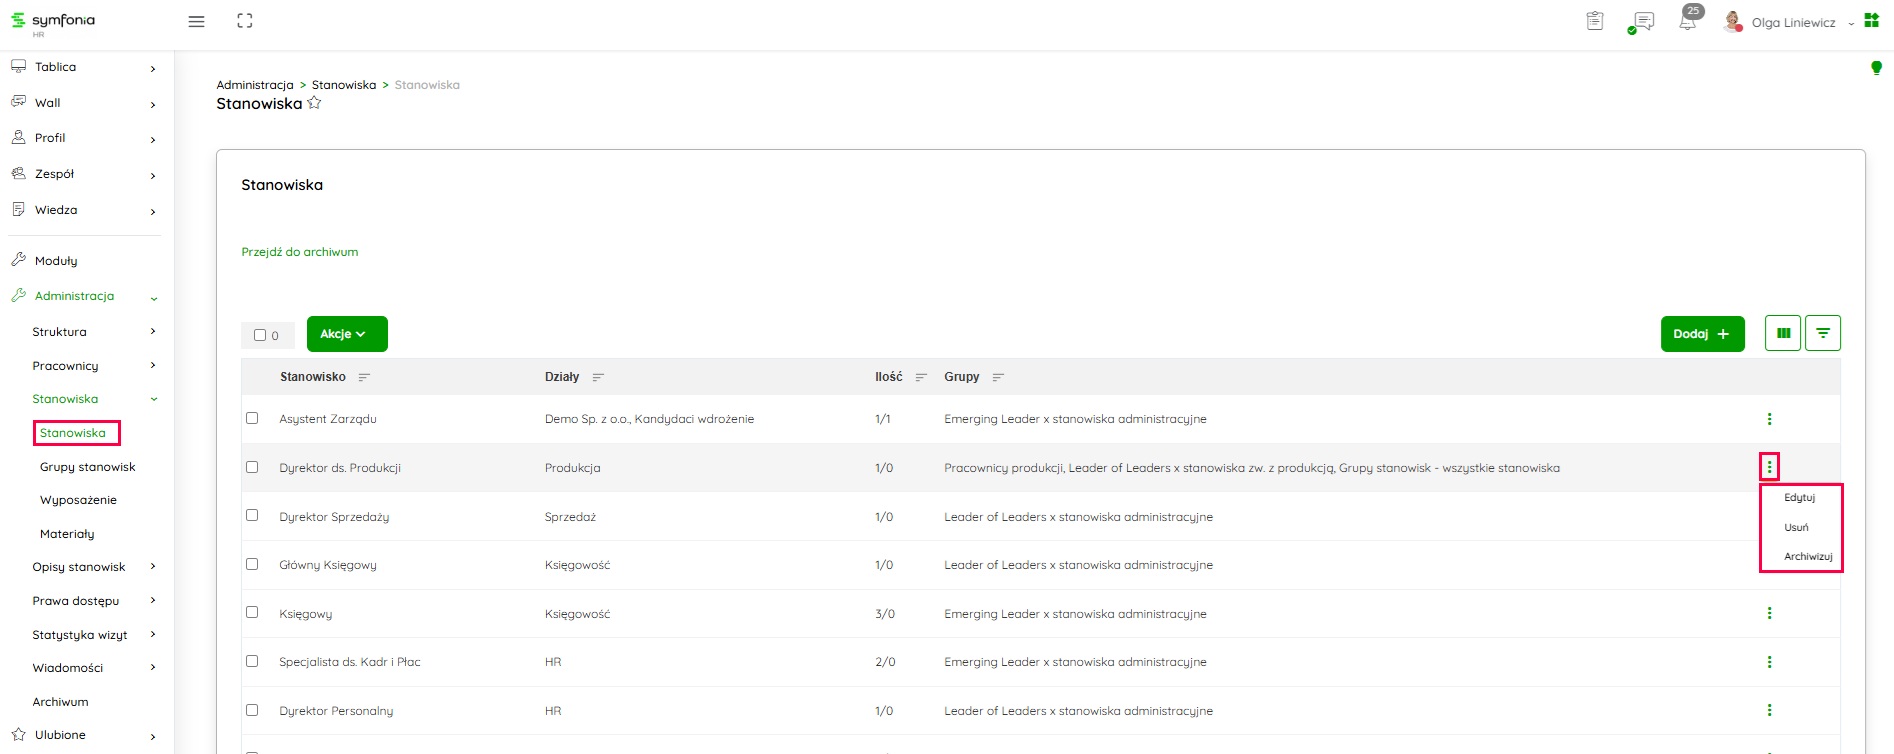Open the notifications bell icon
The height and width of the screenshot is (754, 1894).
click(1688, 22)
